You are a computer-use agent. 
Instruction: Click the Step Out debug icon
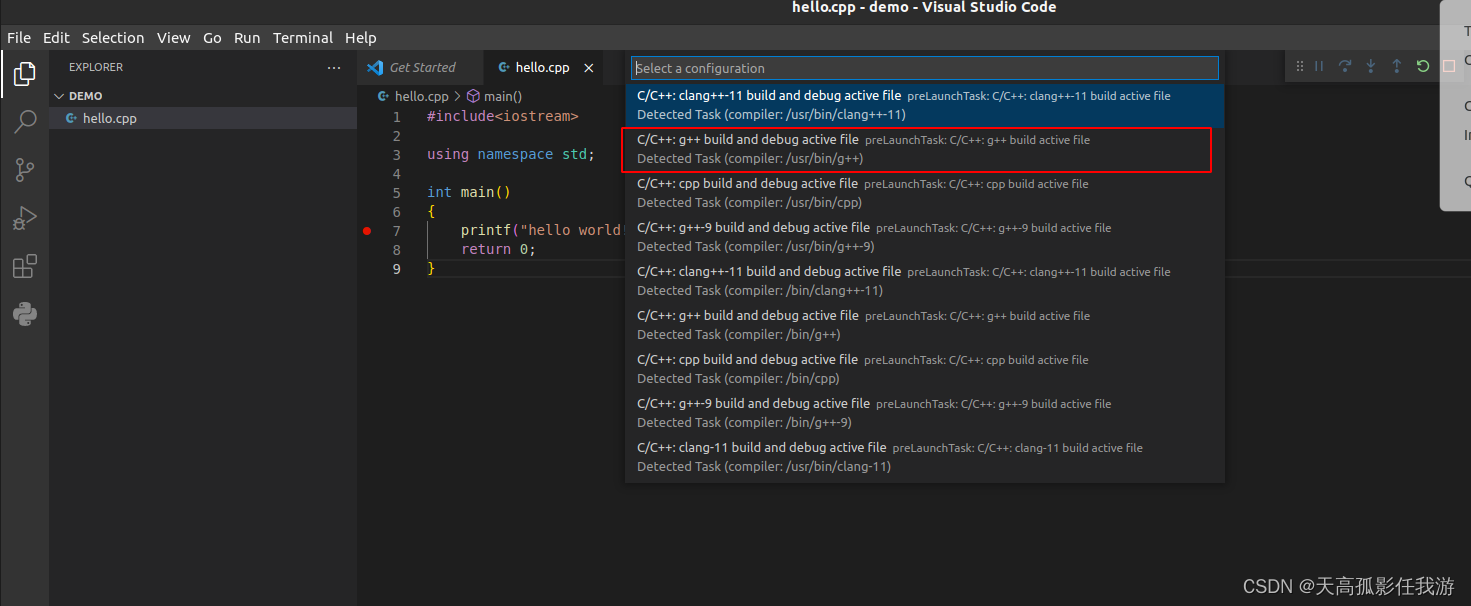point(1396,65)
